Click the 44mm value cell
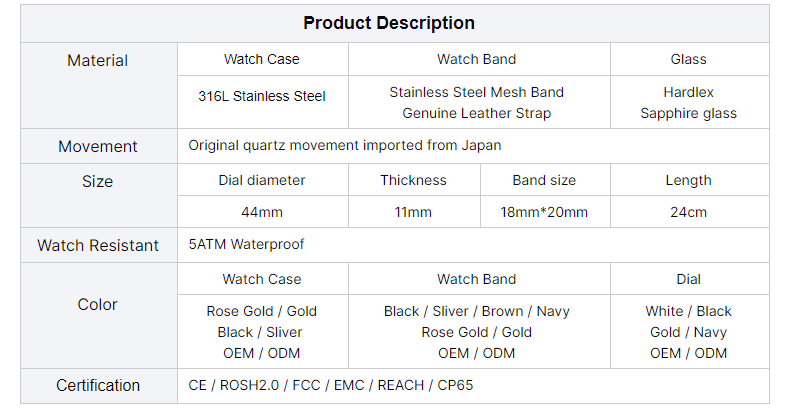This screenshot has width=785, height=414. (262, 212)
